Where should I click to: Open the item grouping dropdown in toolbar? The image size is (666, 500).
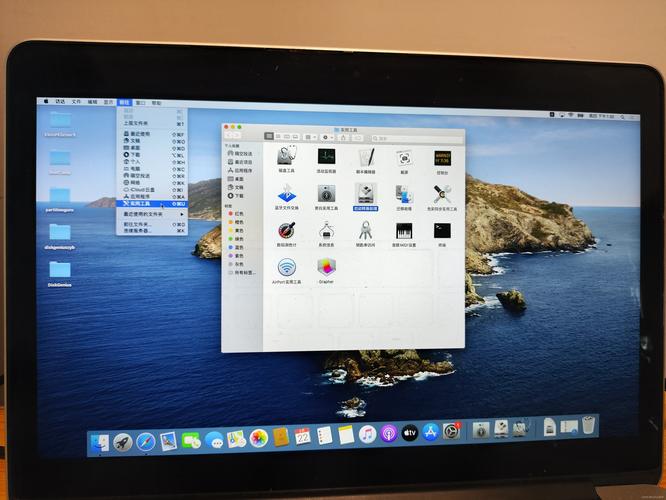[309, 136]
